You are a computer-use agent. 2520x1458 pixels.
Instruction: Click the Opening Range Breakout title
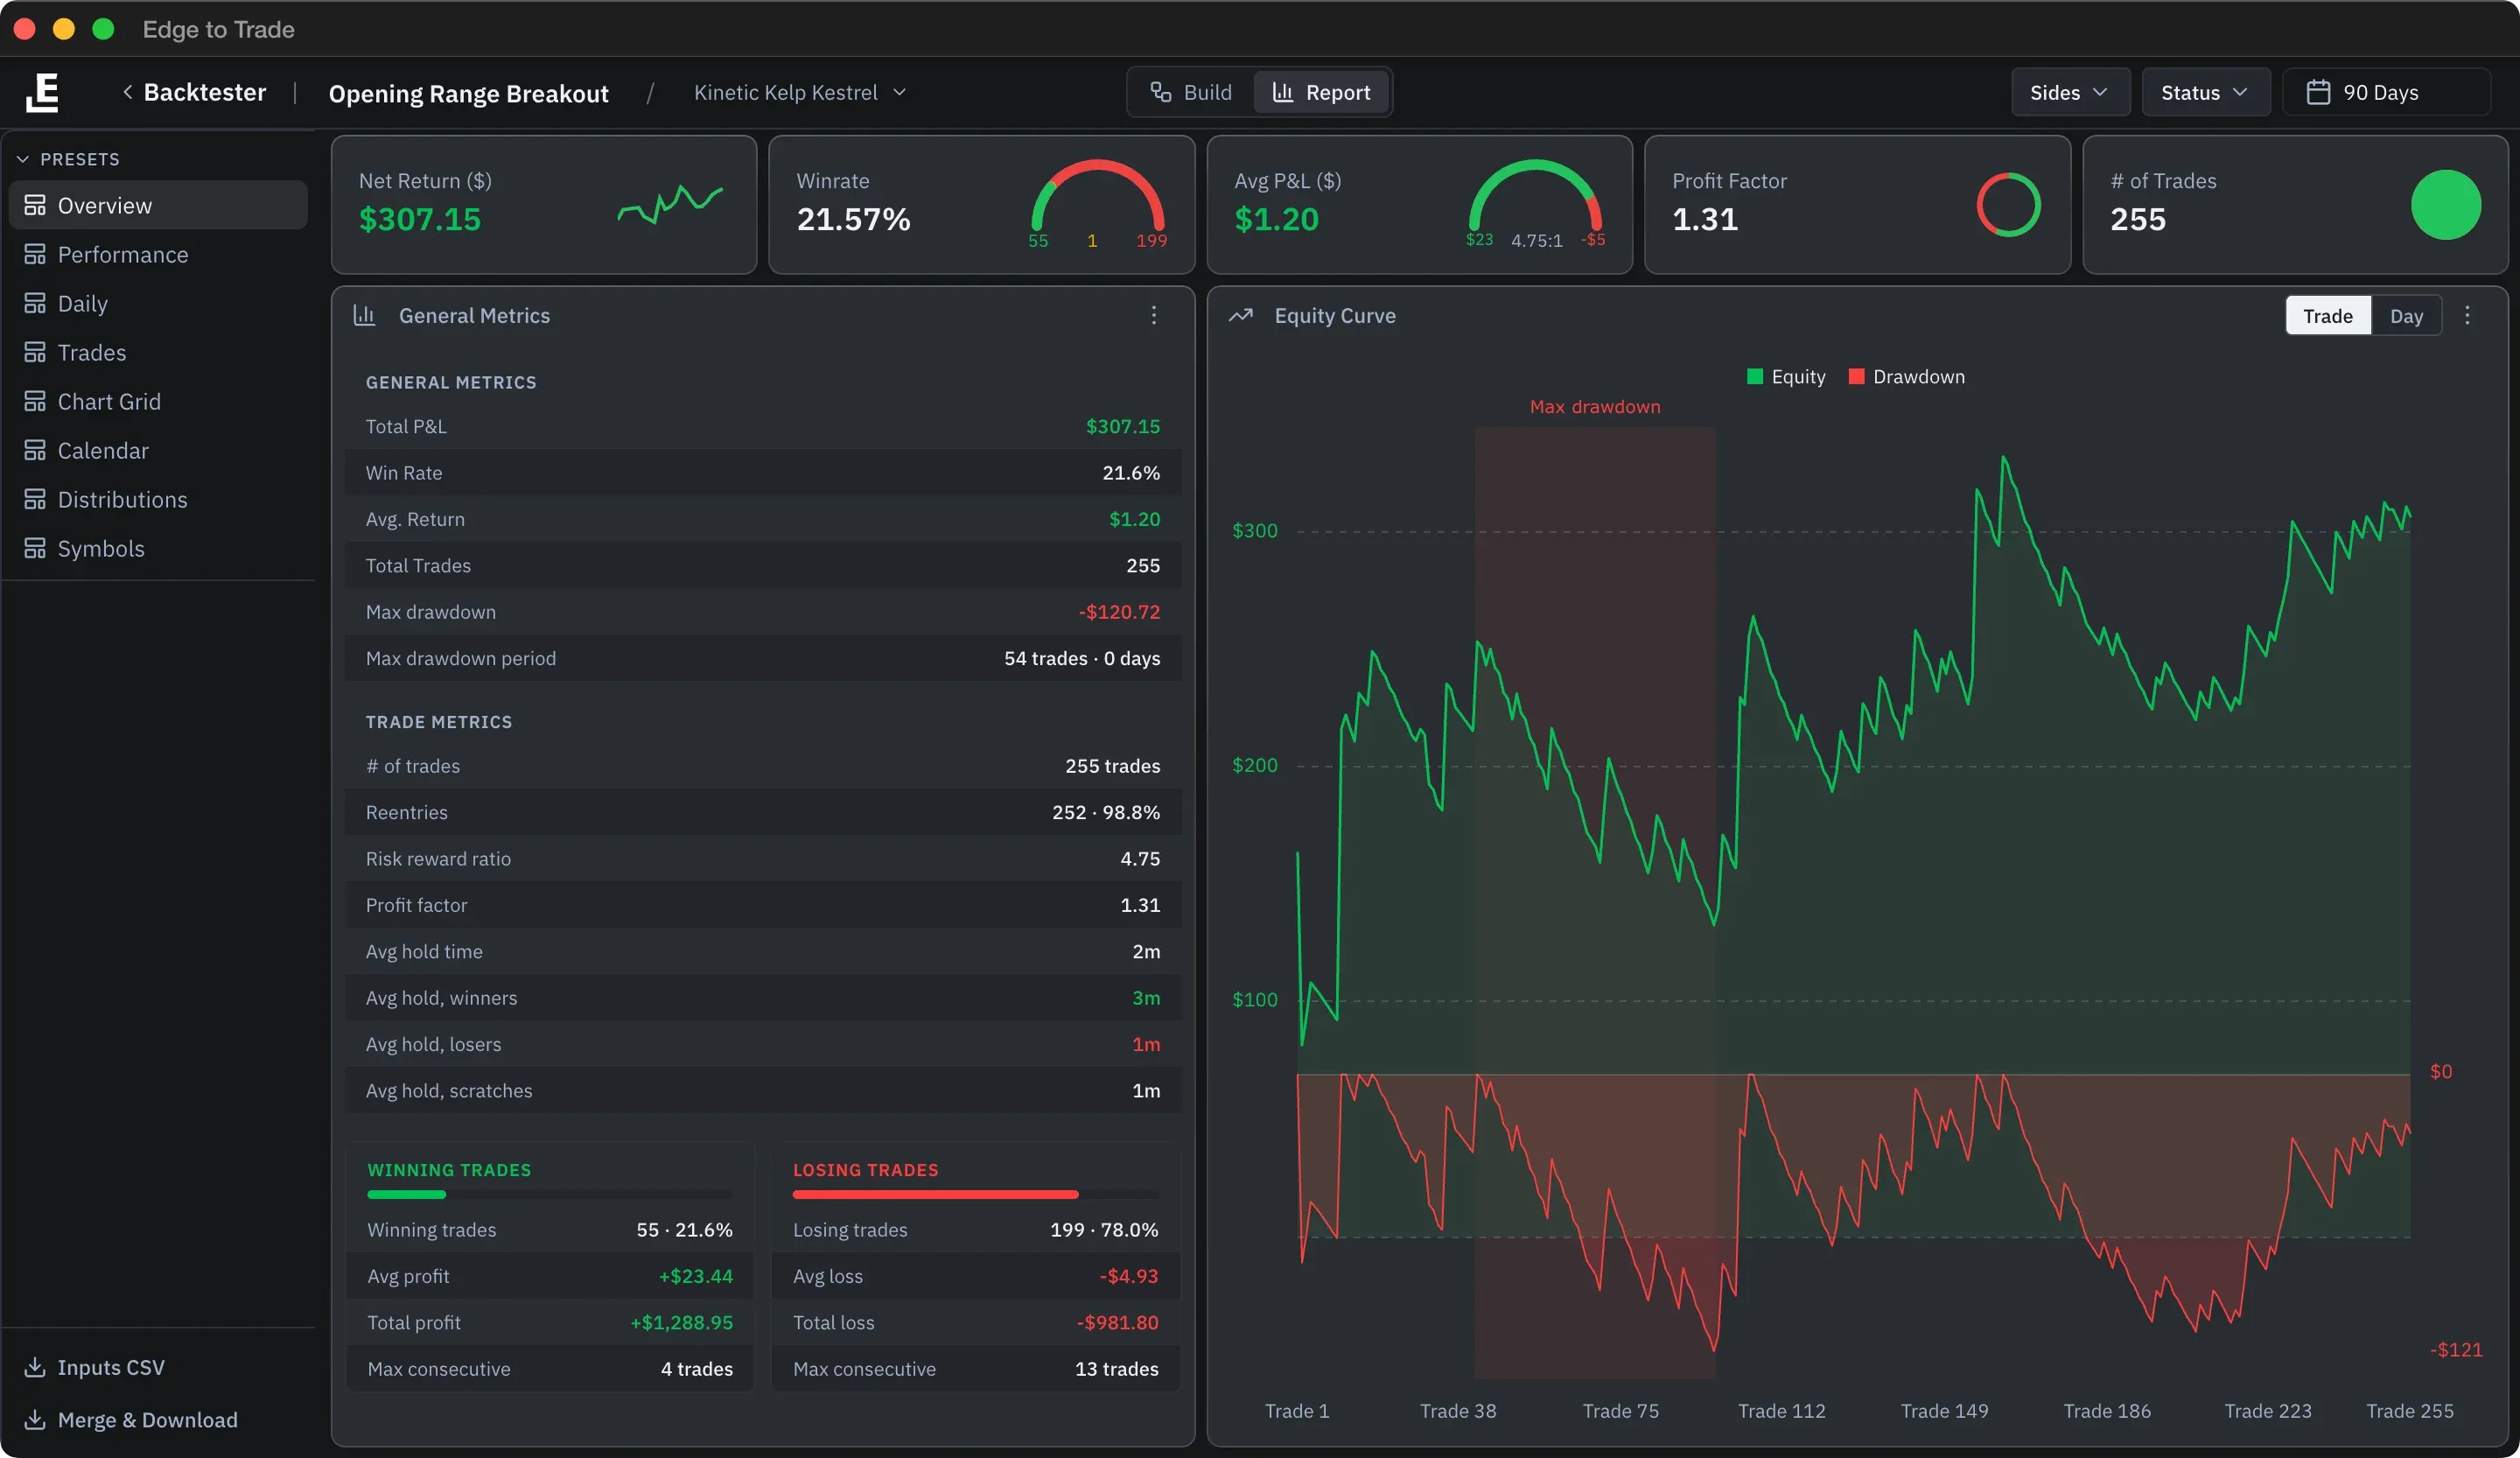click(x=468, y=93)
